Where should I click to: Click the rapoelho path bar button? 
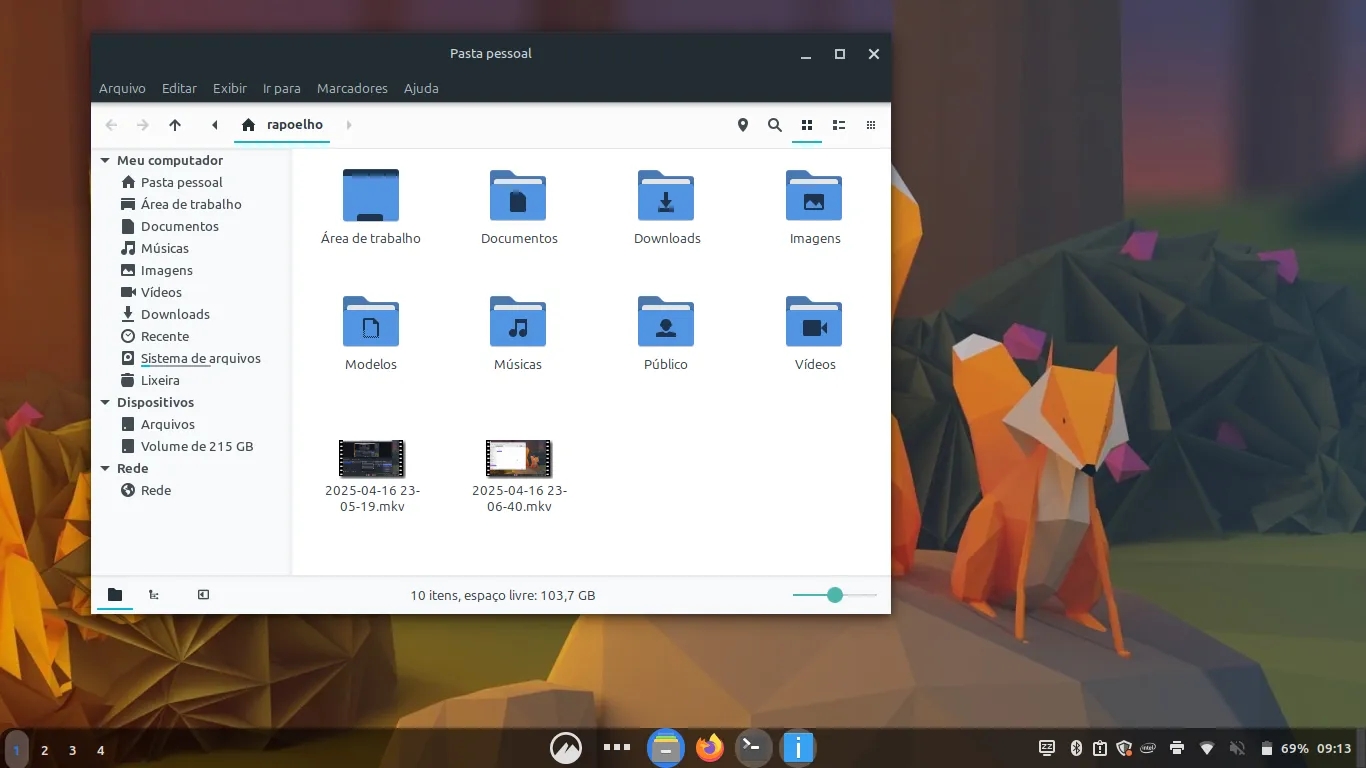283,125
